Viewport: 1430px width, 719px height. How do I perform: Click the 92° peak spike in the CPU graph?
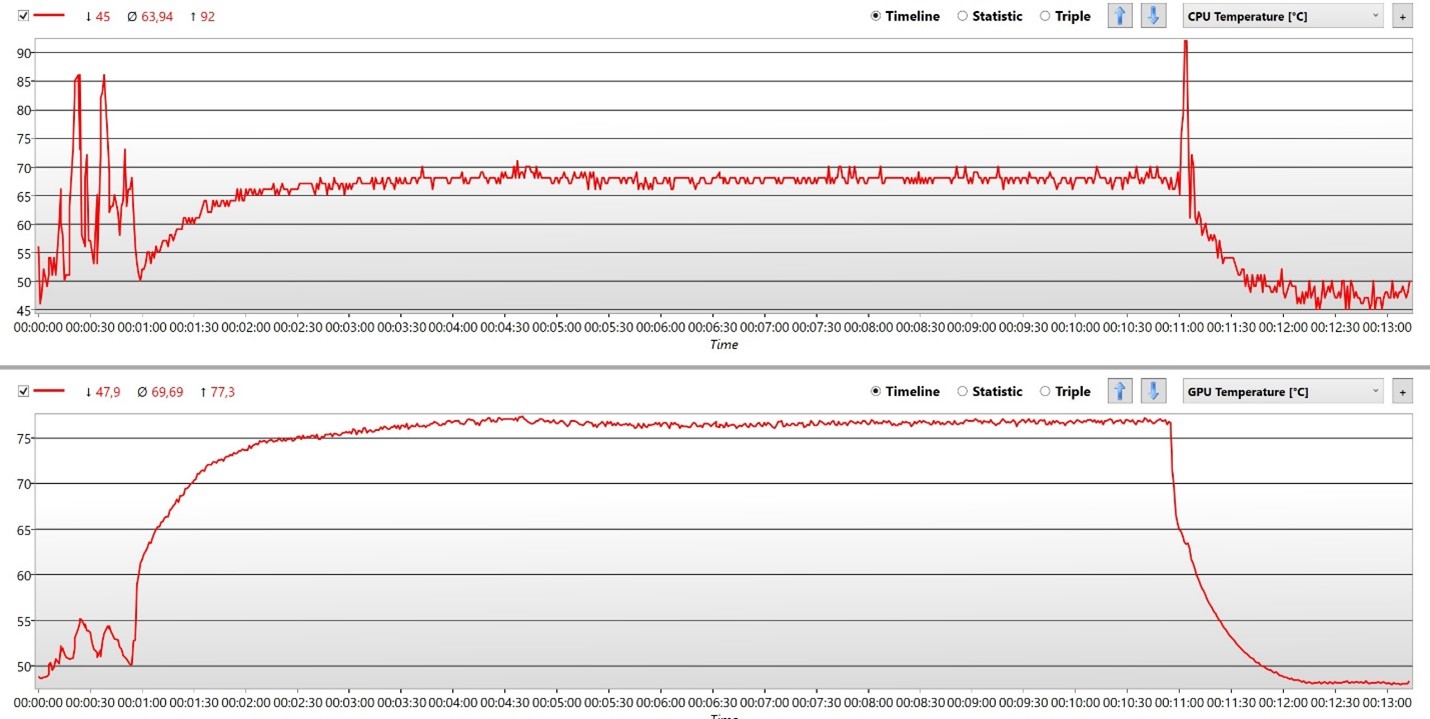1185,44
